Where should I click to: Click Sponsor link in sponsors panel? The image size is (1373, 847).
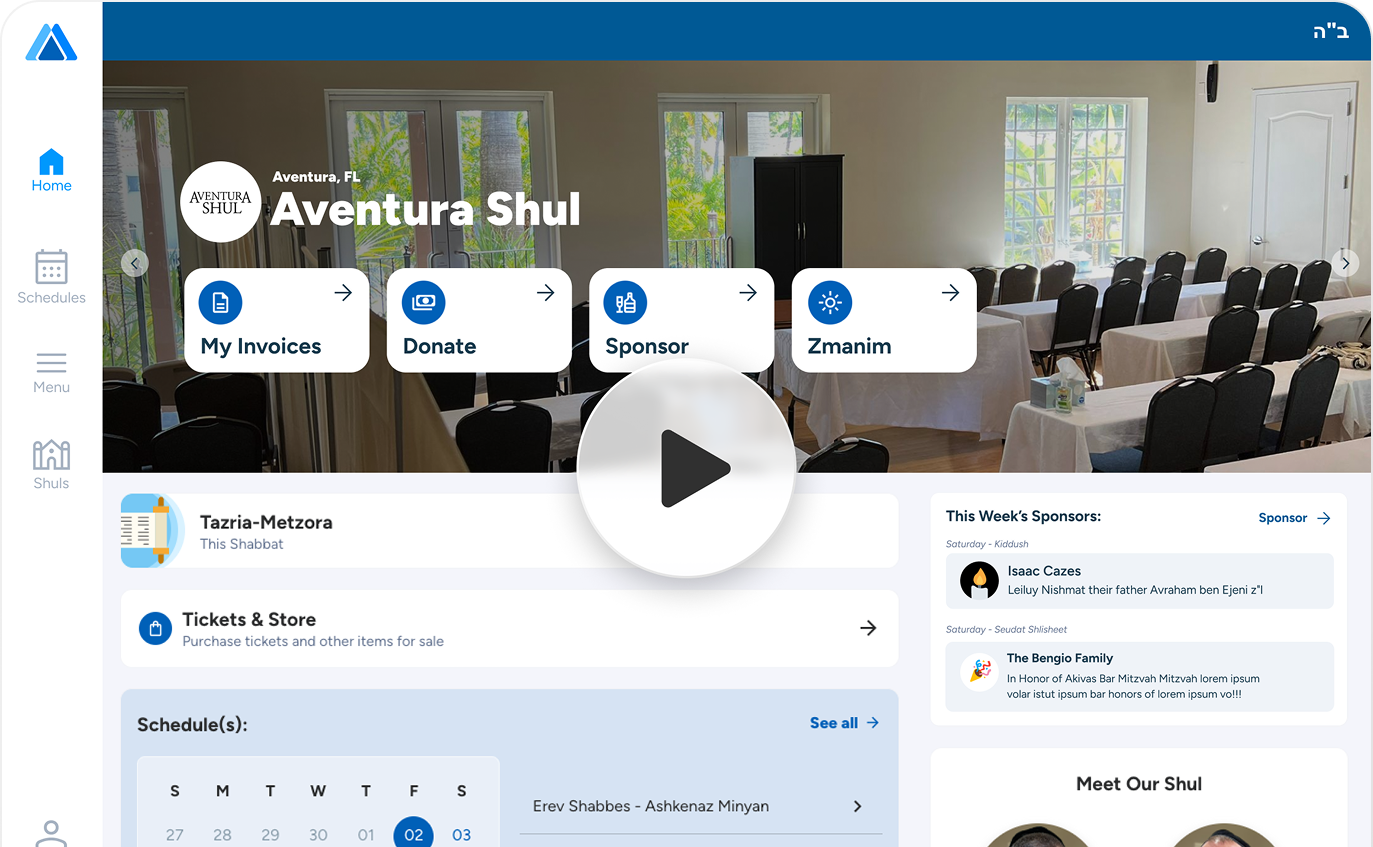pyautogui.click(x=1294, y=518)
